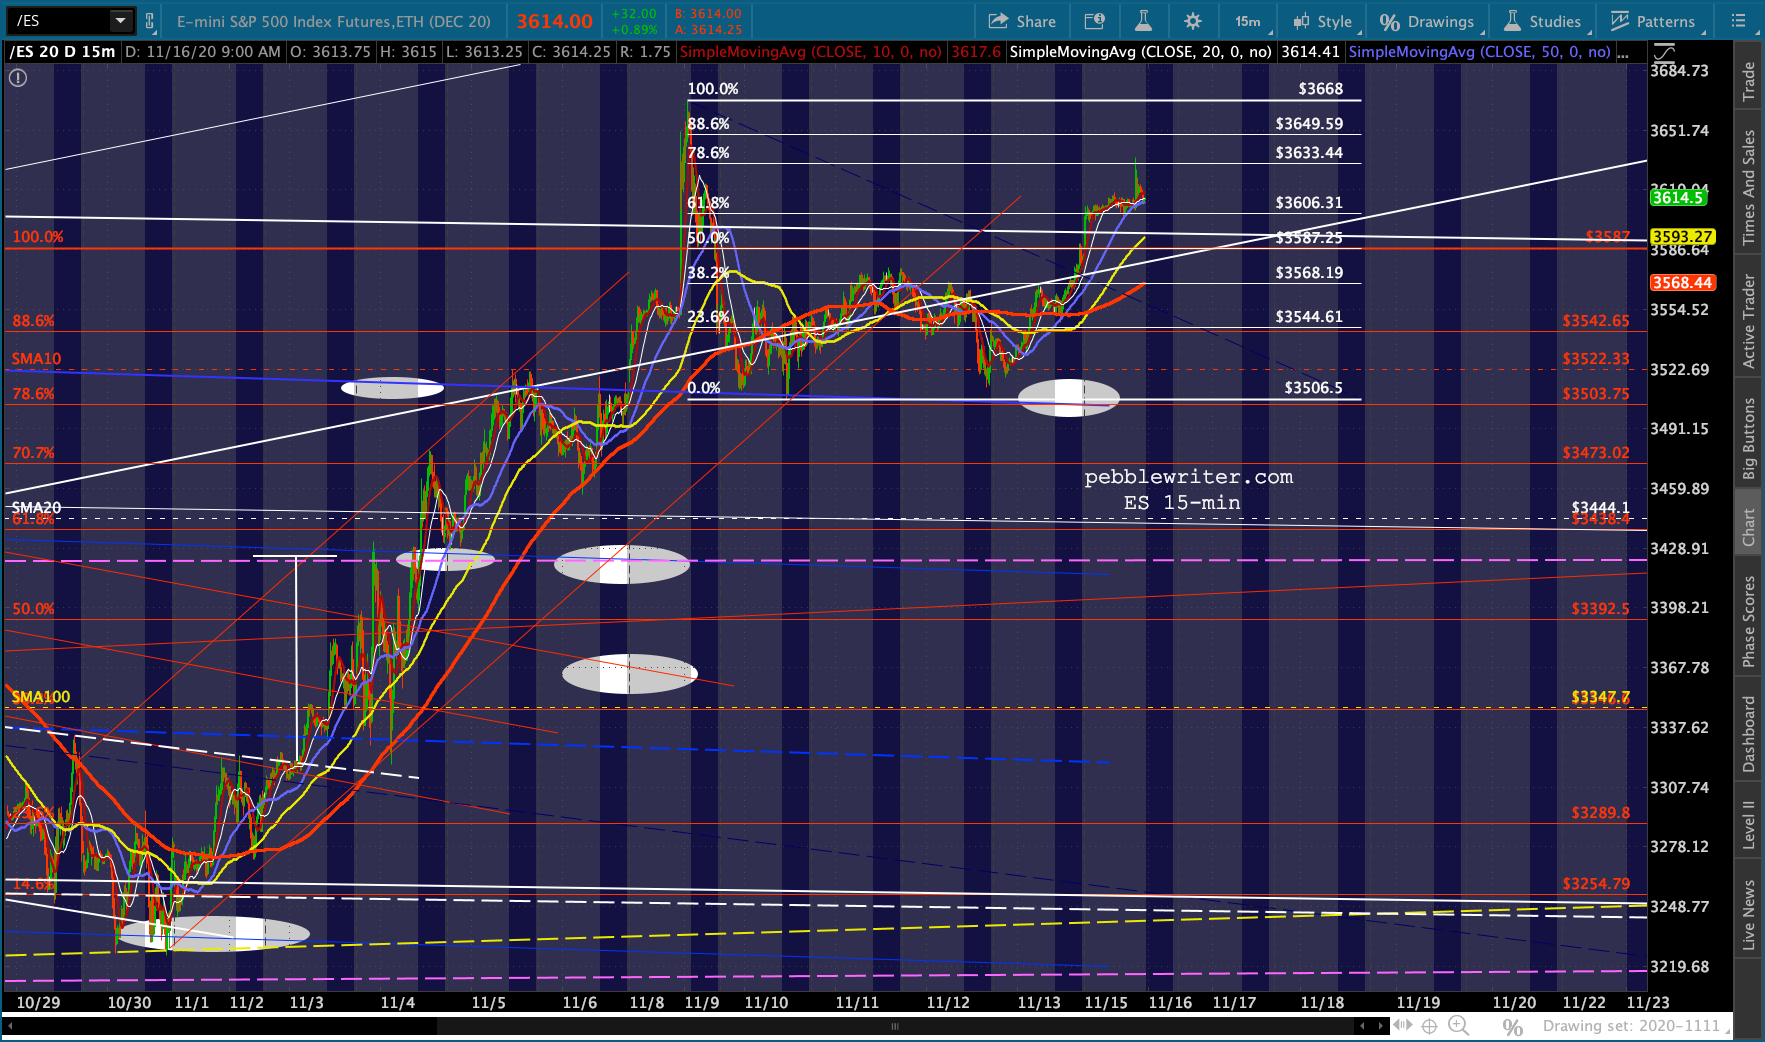Click the horizontal time scrollbar thumb

895,1026
